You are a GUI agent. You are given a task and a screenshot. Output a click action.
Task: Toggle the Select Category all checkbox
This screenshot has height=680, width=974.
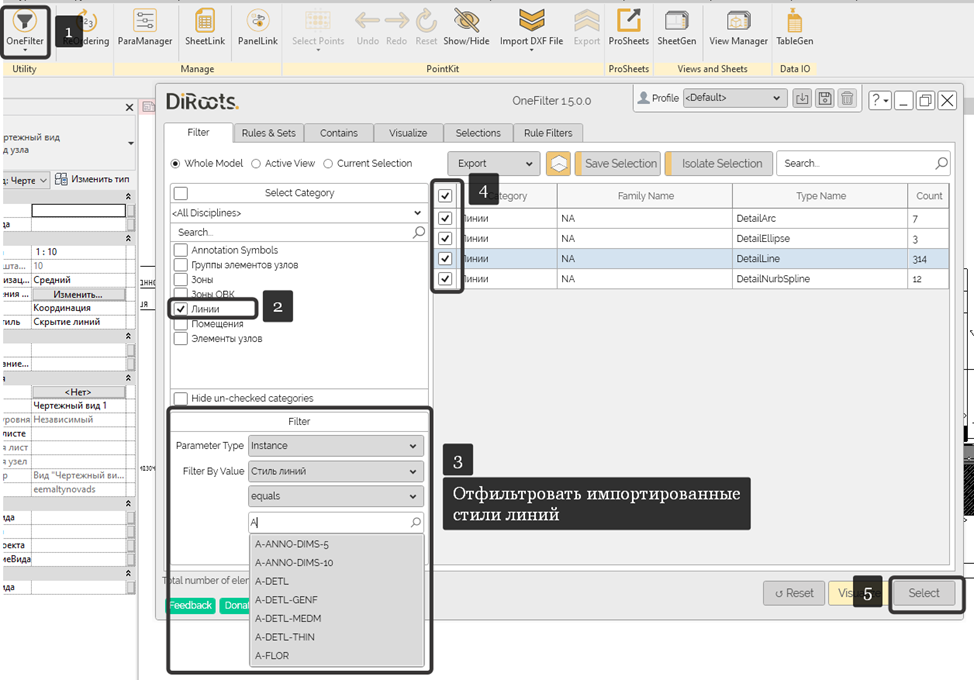(x=181, y=193)
